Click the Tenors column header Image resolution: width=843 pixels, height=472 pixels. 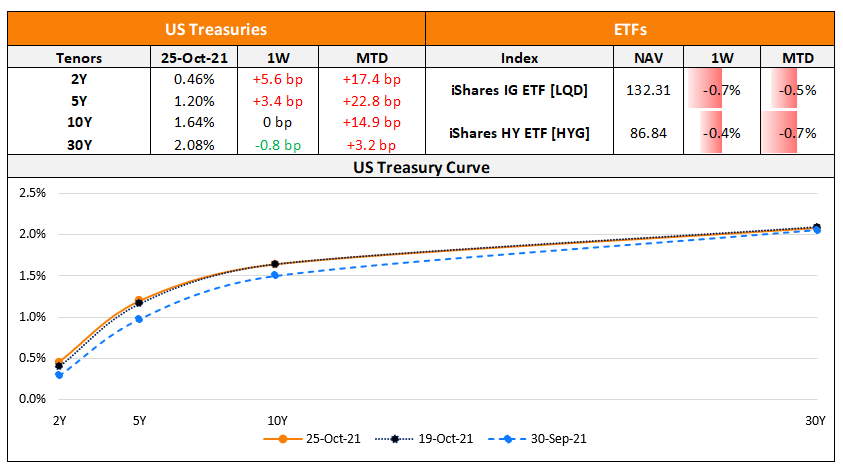click(x=79, y=58)
